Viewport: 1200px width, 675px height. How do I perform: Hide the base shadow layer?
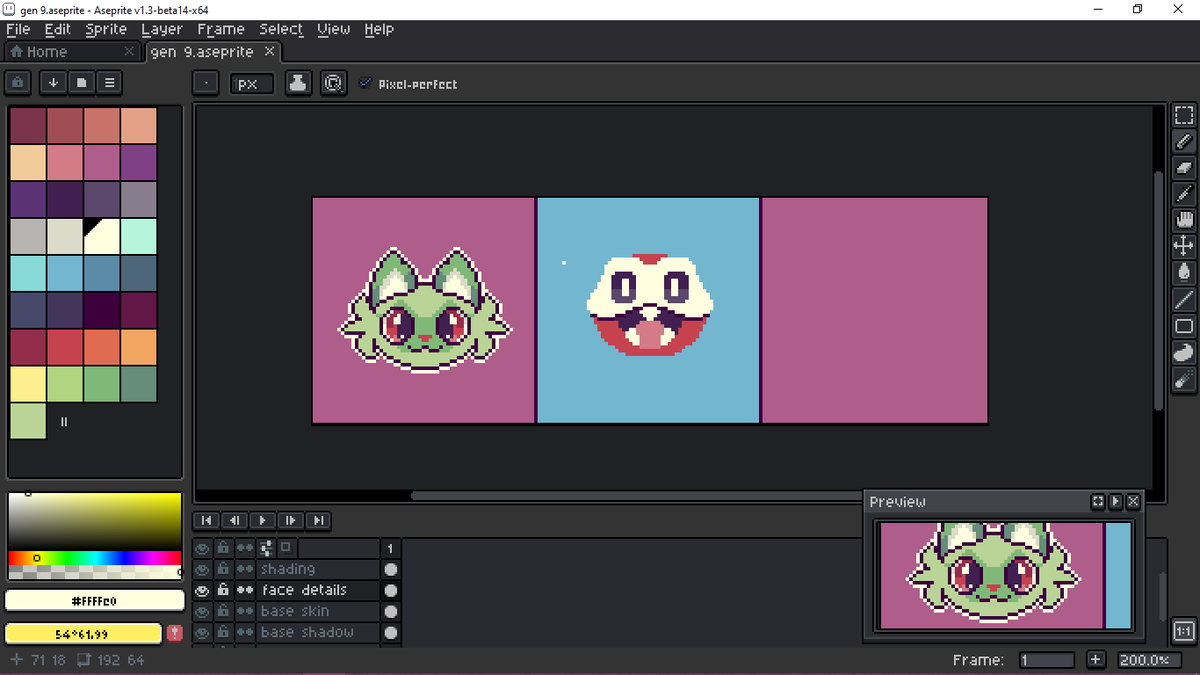[203, 632]
